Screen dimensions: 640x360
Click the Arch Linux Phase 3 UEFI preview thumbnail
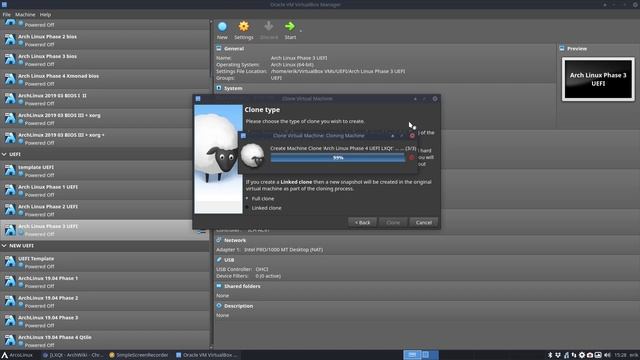coord(598,79)
